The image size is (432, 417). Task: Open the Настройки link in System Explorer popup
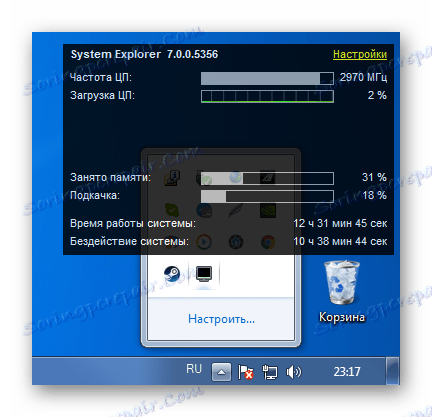click(x=360, y=54)
